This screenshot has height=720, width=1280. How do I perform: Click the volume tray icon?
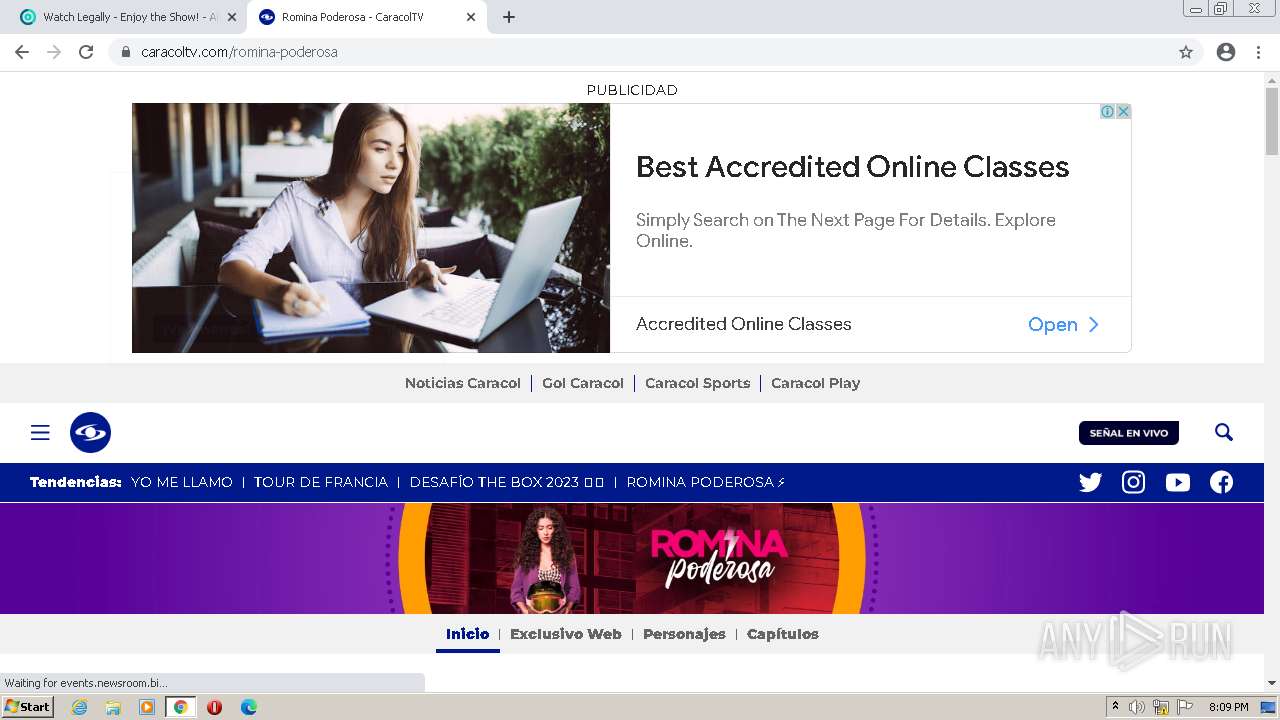tap(1137, 707)
